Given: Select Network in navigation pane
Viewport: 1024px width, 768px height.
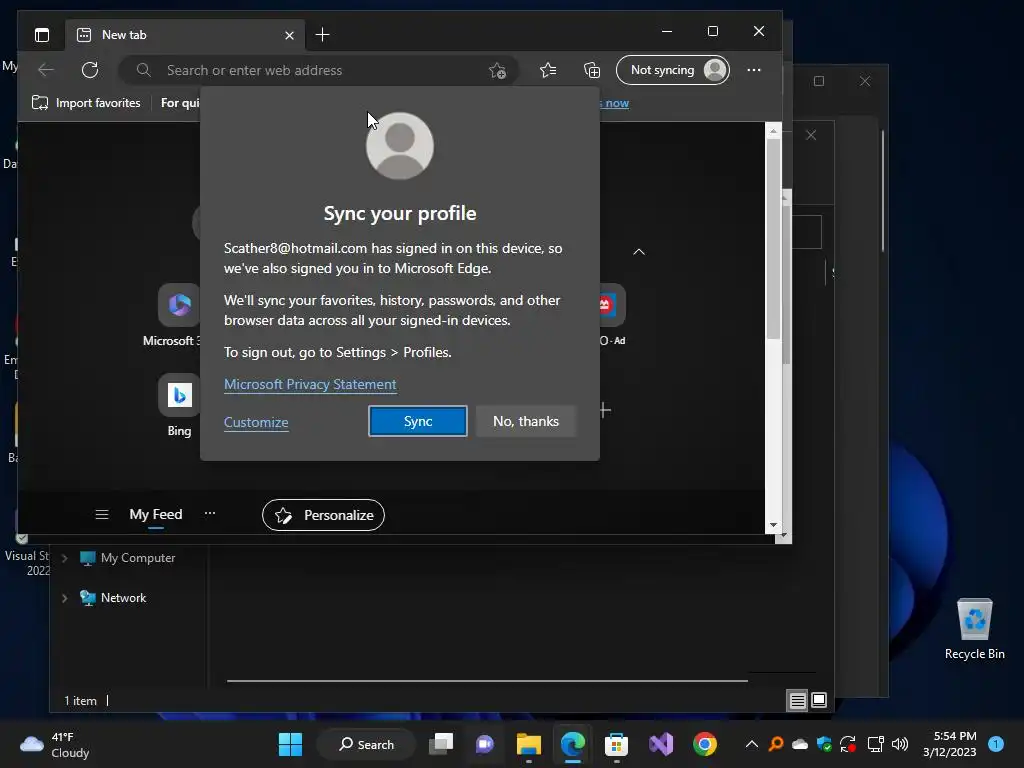Looking at the screenshot, I should click(x=114, y=598).
